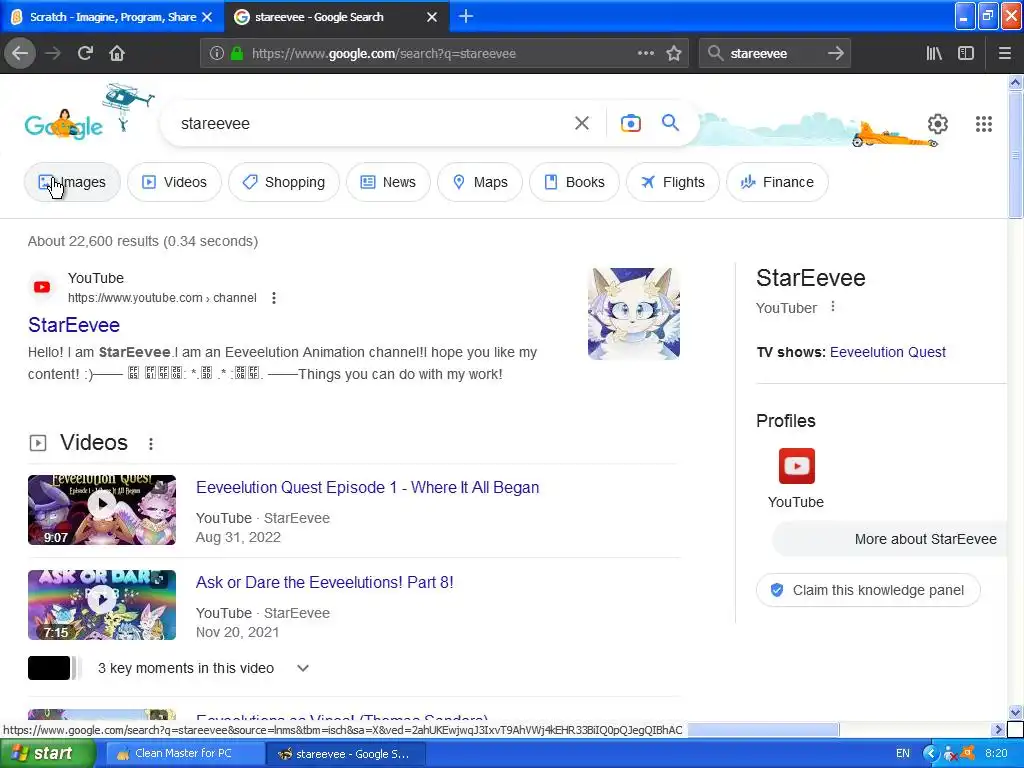This screenshot has height=768, width=1024.
Task: Open page actions three-dot menu in address bar
Action: [646, 54]
